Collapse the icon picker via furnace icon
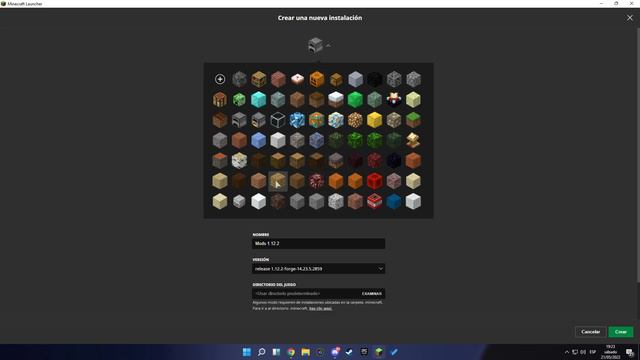 [315, 45]
